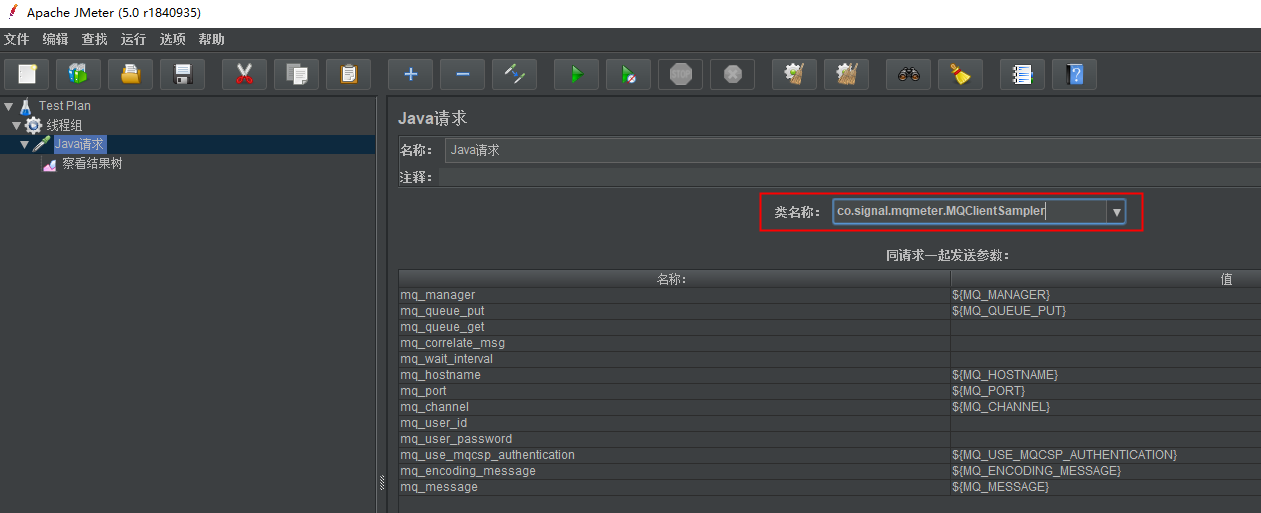Select Test Plan in the tree
Screen dimensions: 1261x513
pos(65,106)
